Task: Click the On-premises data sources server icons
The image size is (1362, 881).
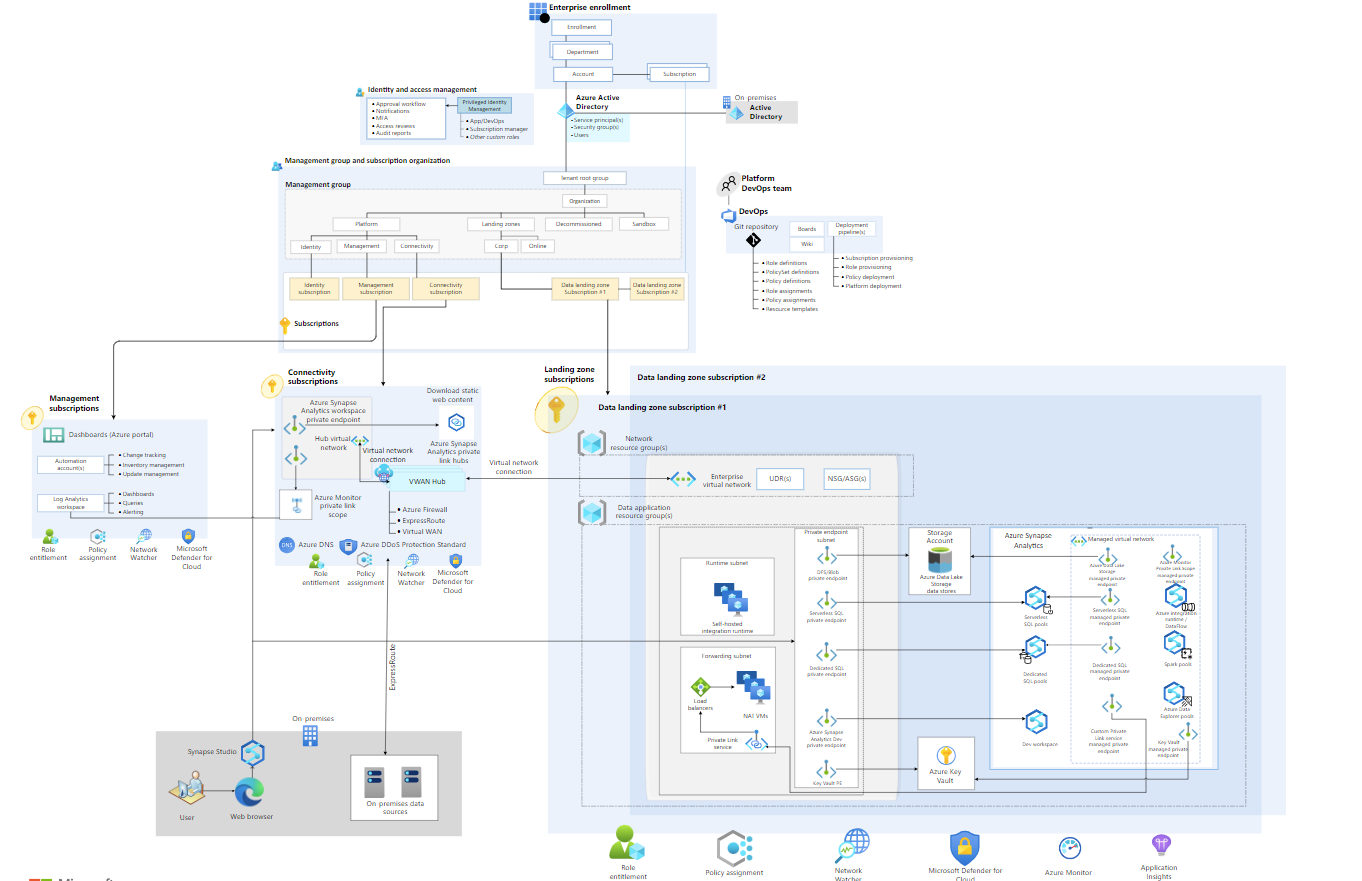Action: 392,781
